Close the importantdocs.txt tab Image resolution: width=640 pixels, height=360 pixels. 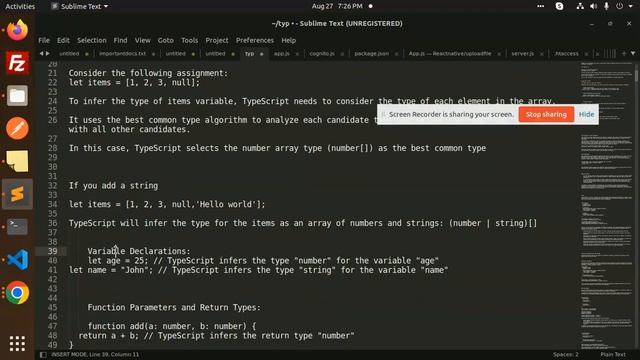(x=153, y=54)
